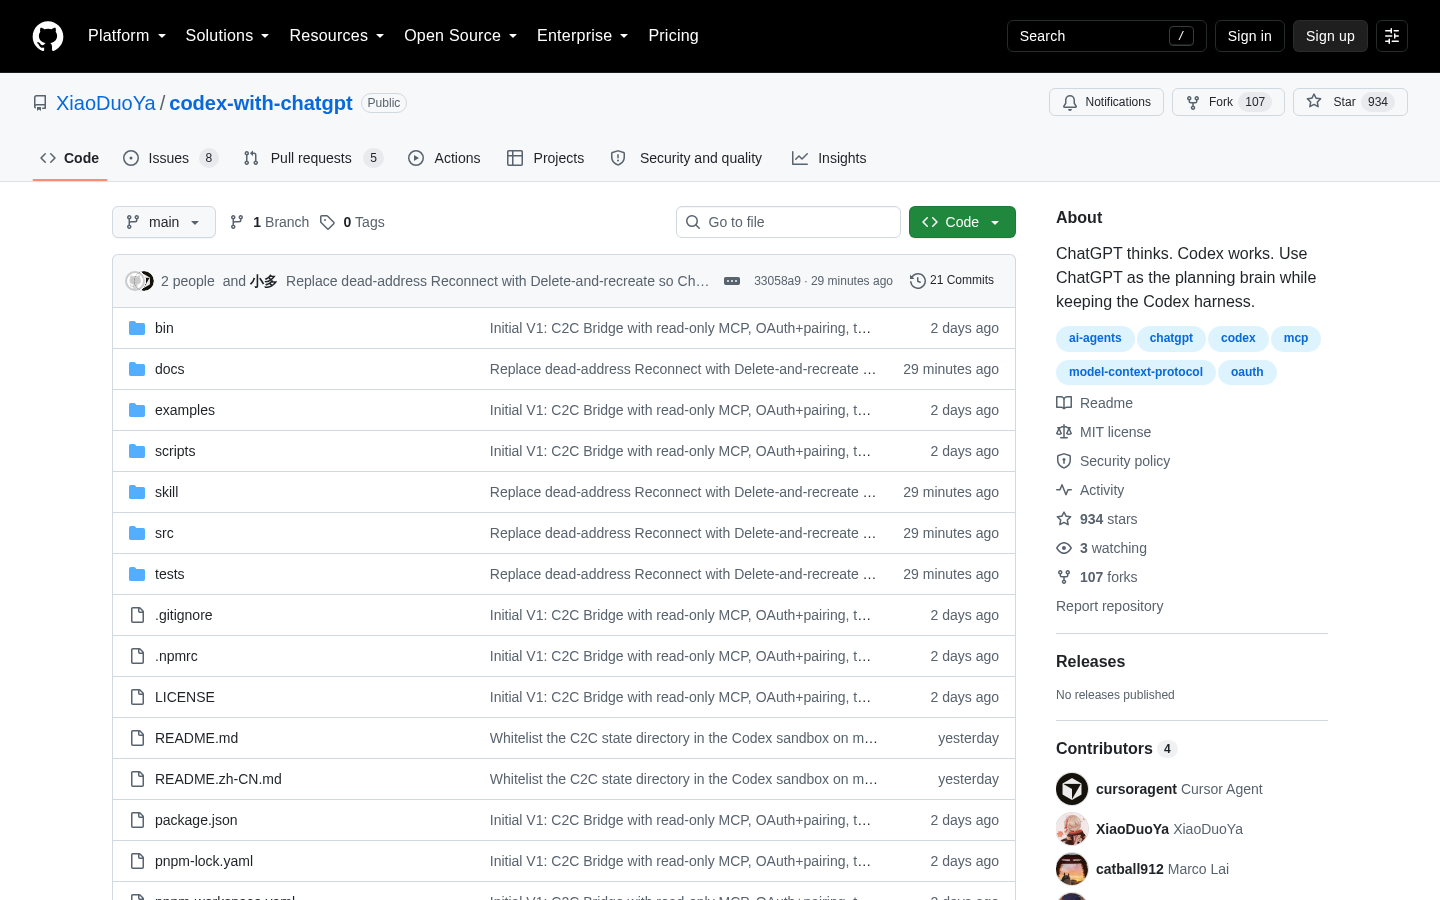Image resolution: width=1440 pixels, height=900 pixels.
Task: Switch to the Actions tab
Action: click(444, 158)
